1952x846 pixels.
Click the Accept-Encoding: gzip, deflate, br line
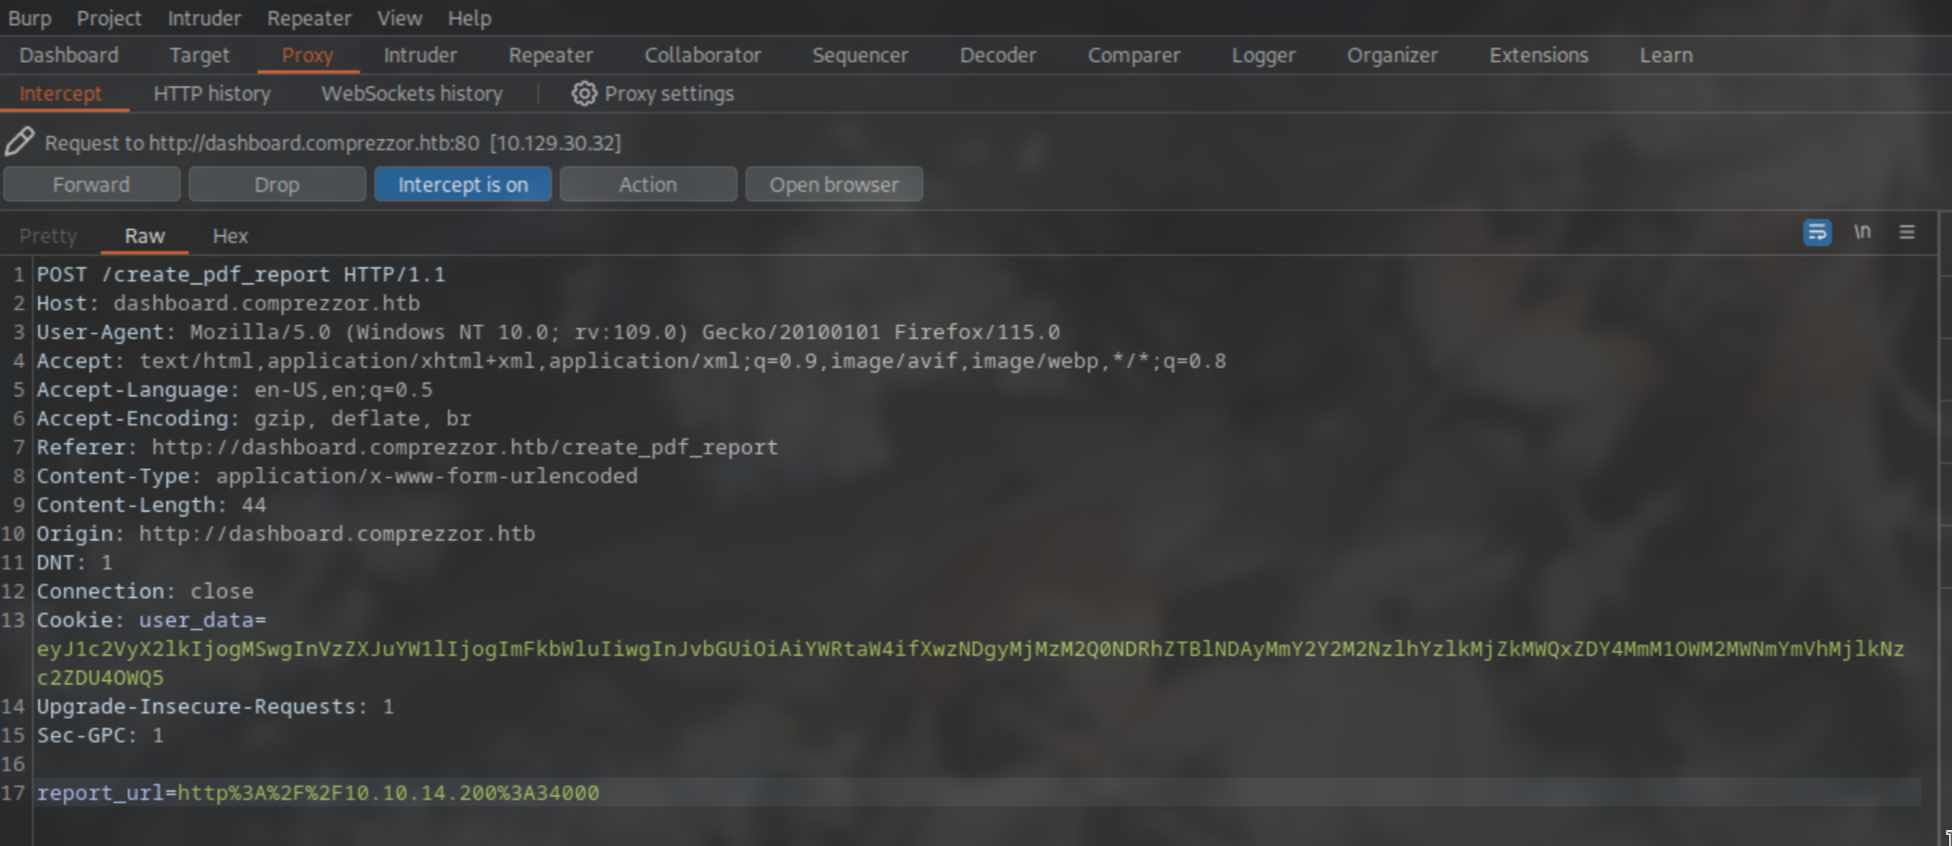point(254,418)
